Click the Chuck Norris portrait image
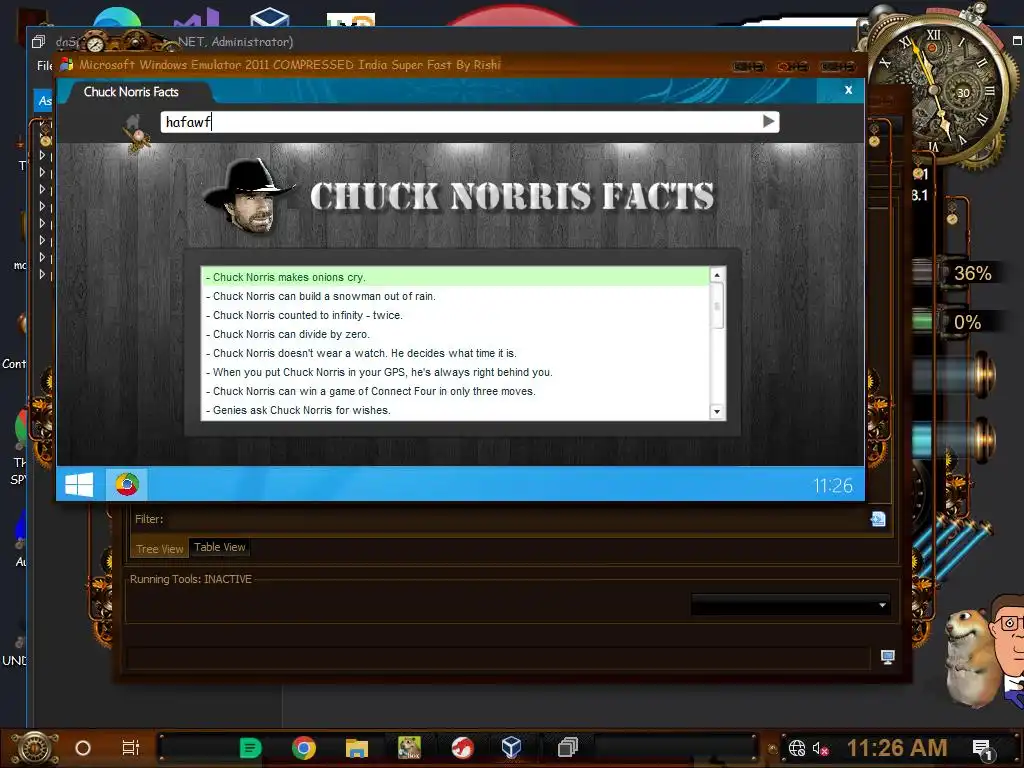 coord(248,195)
